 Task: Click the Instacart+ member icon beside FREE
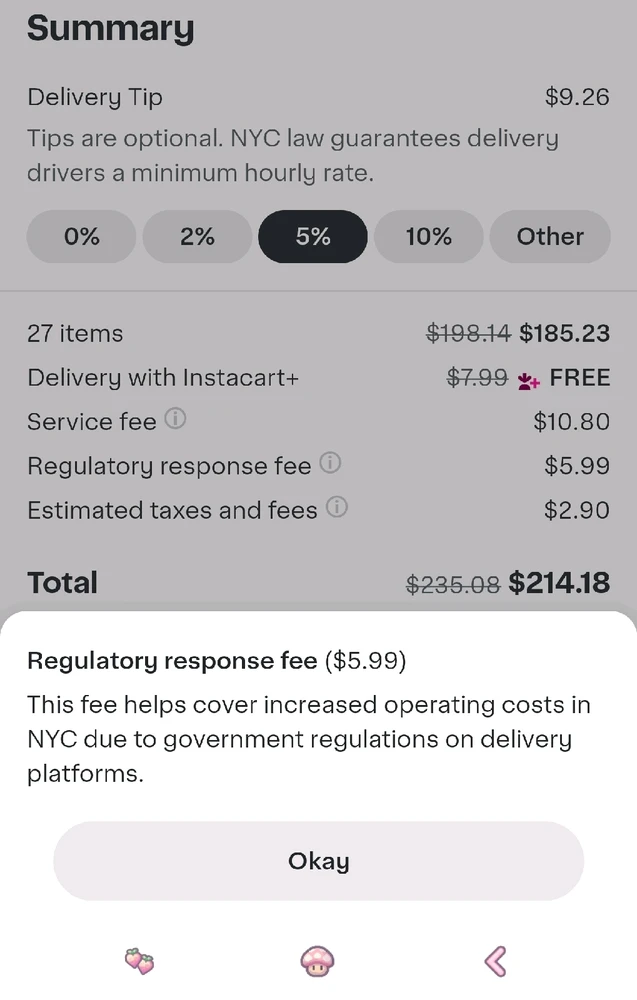[529, 379]
